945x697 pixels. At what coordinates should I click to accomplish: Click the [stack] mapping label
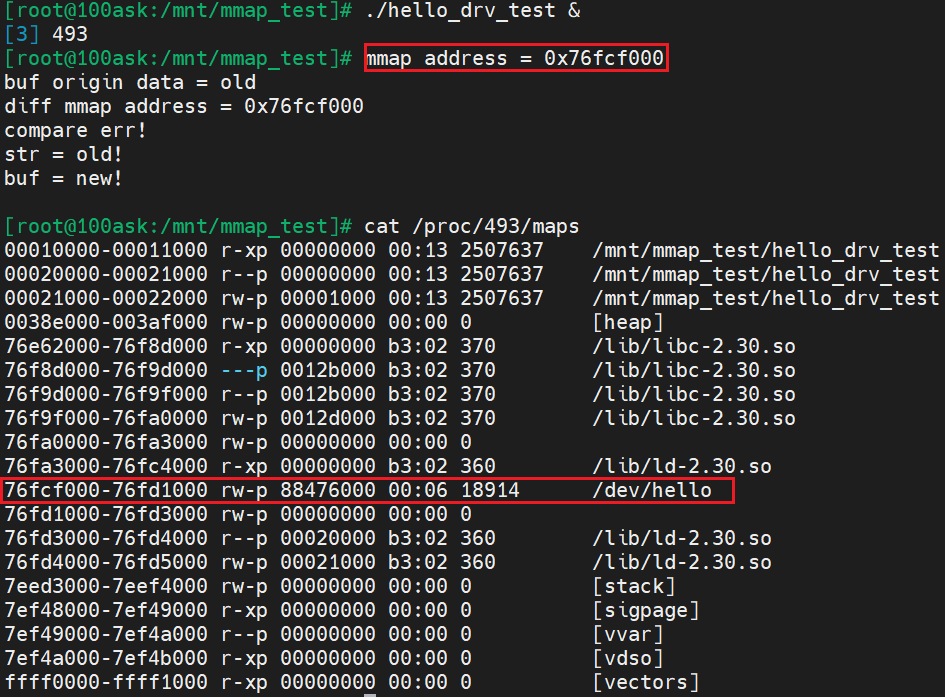(634, 586)
